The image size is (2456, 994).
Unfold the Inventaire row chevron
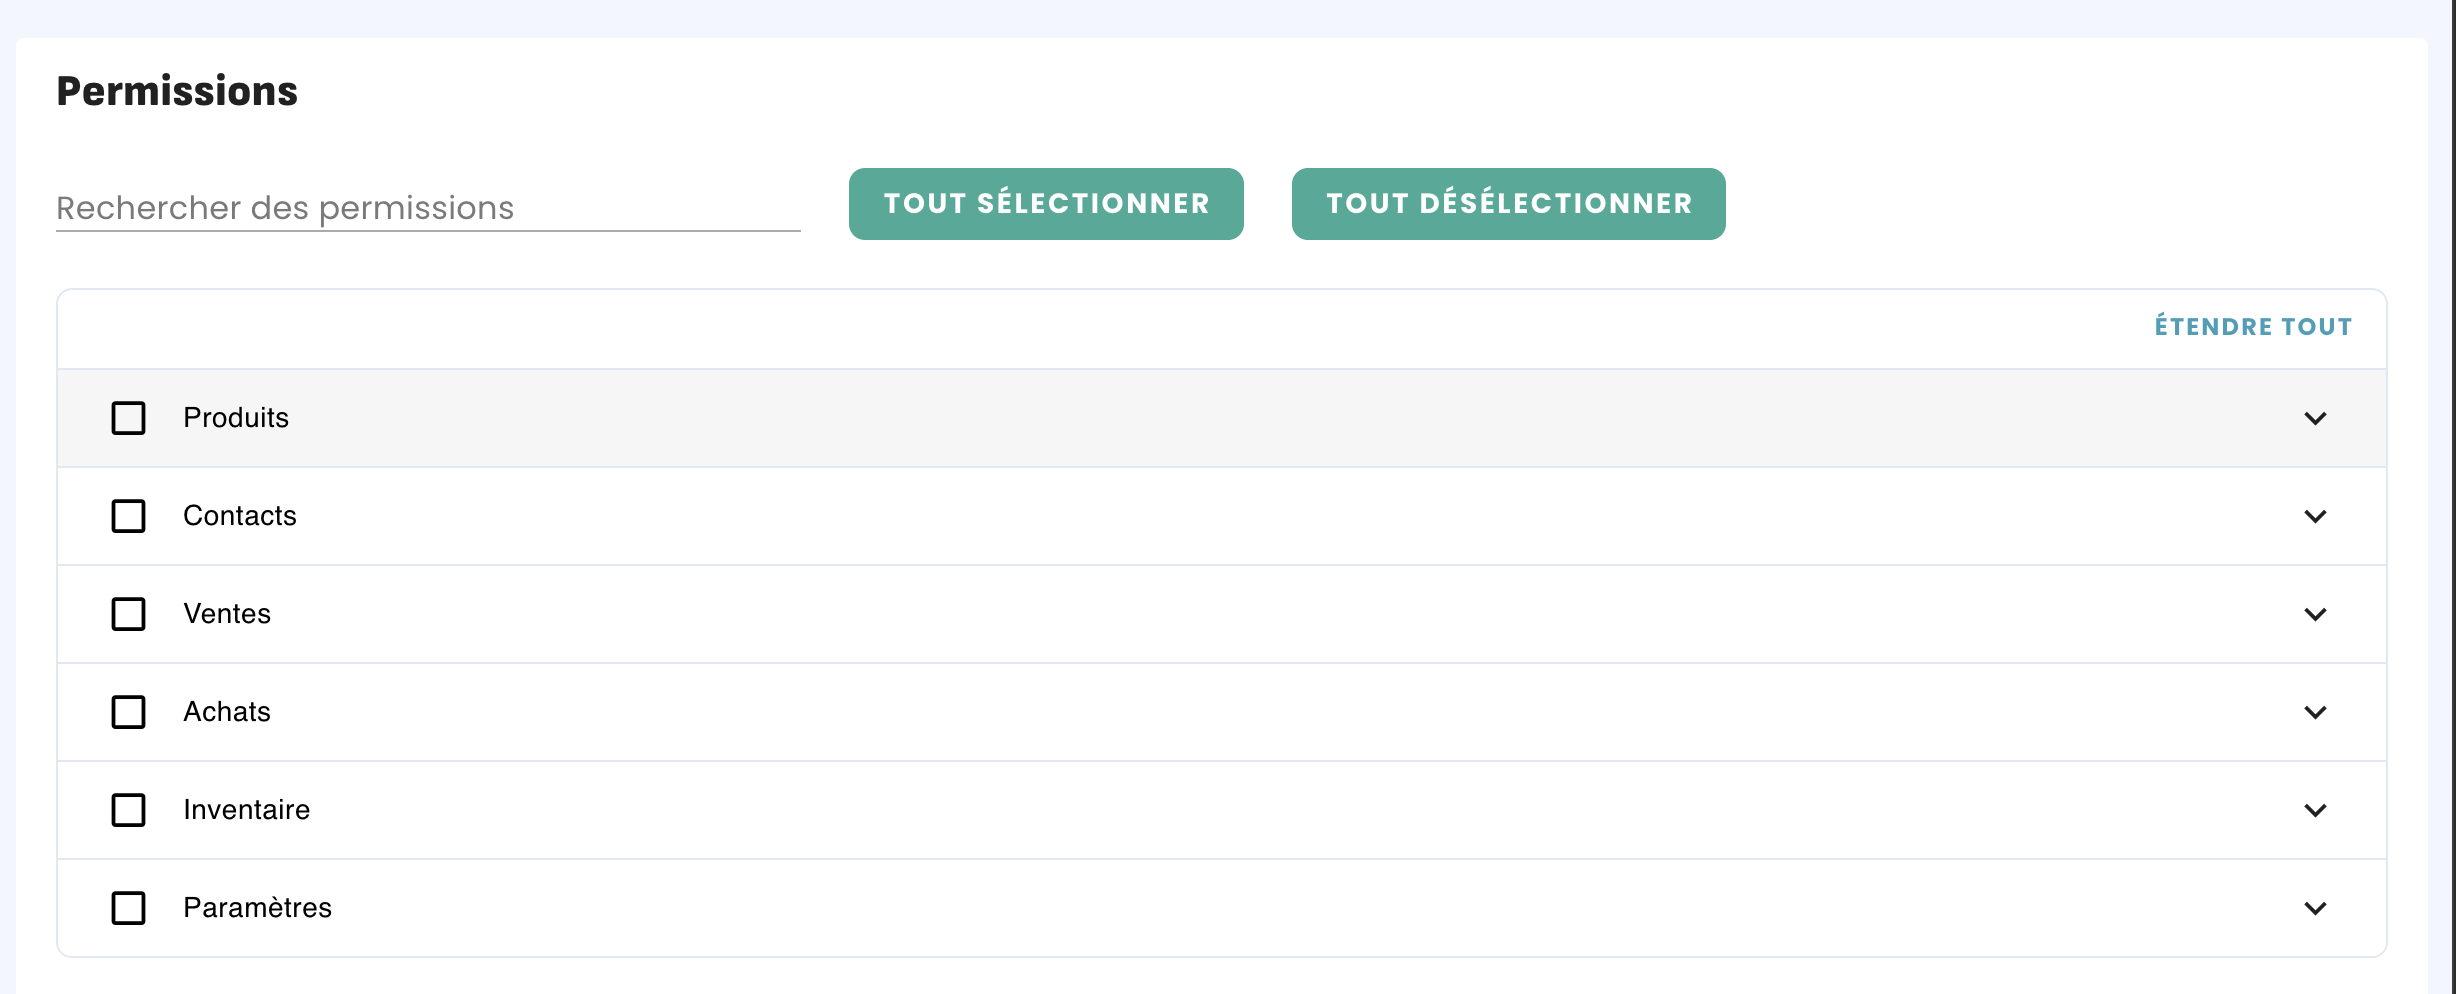pyautogui.click(x=2315, y=810)
